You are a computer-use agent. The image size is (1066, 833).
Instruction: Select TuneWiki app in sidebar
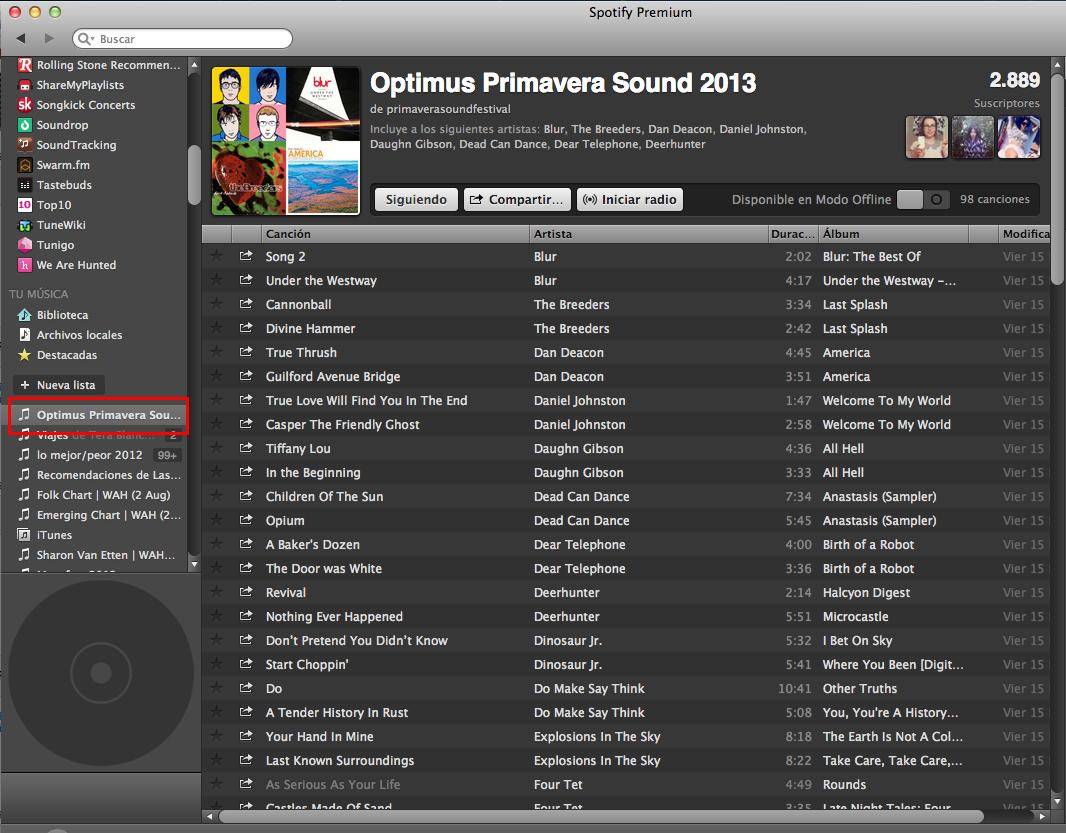coord(61,225)
